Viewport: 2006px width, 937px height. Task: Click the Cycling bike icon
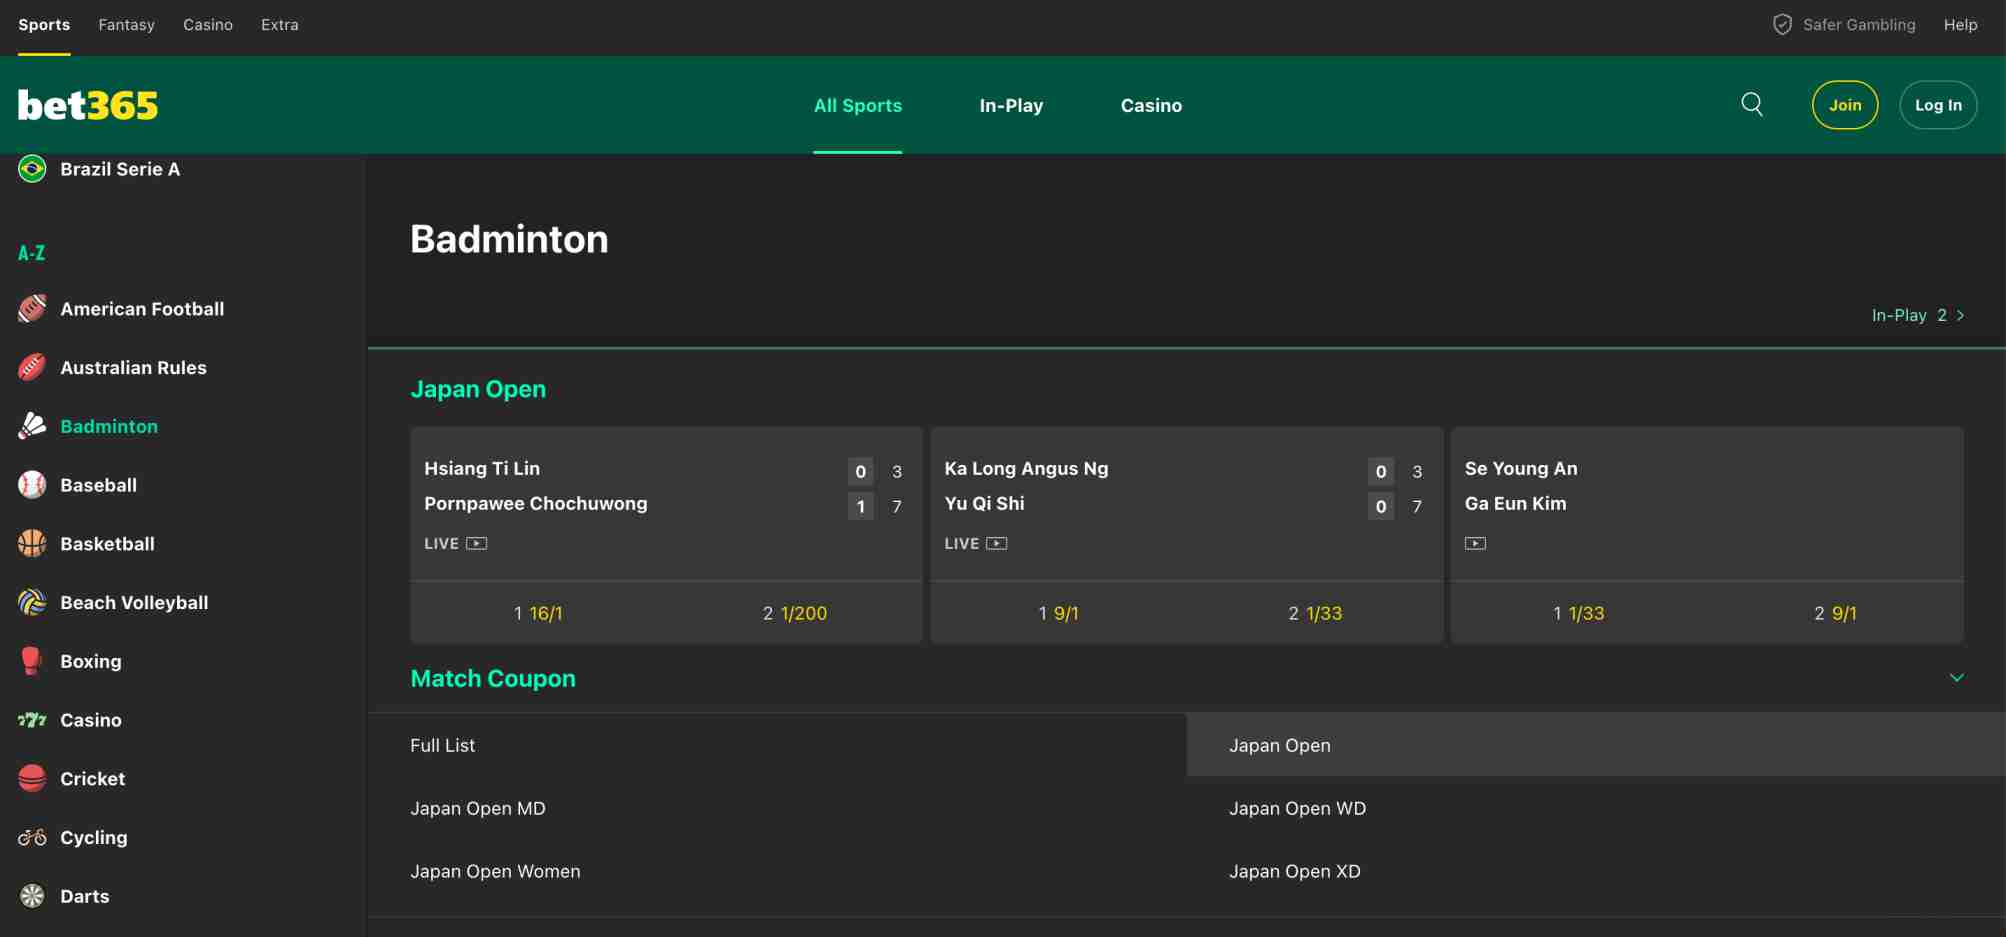[32, 838]
